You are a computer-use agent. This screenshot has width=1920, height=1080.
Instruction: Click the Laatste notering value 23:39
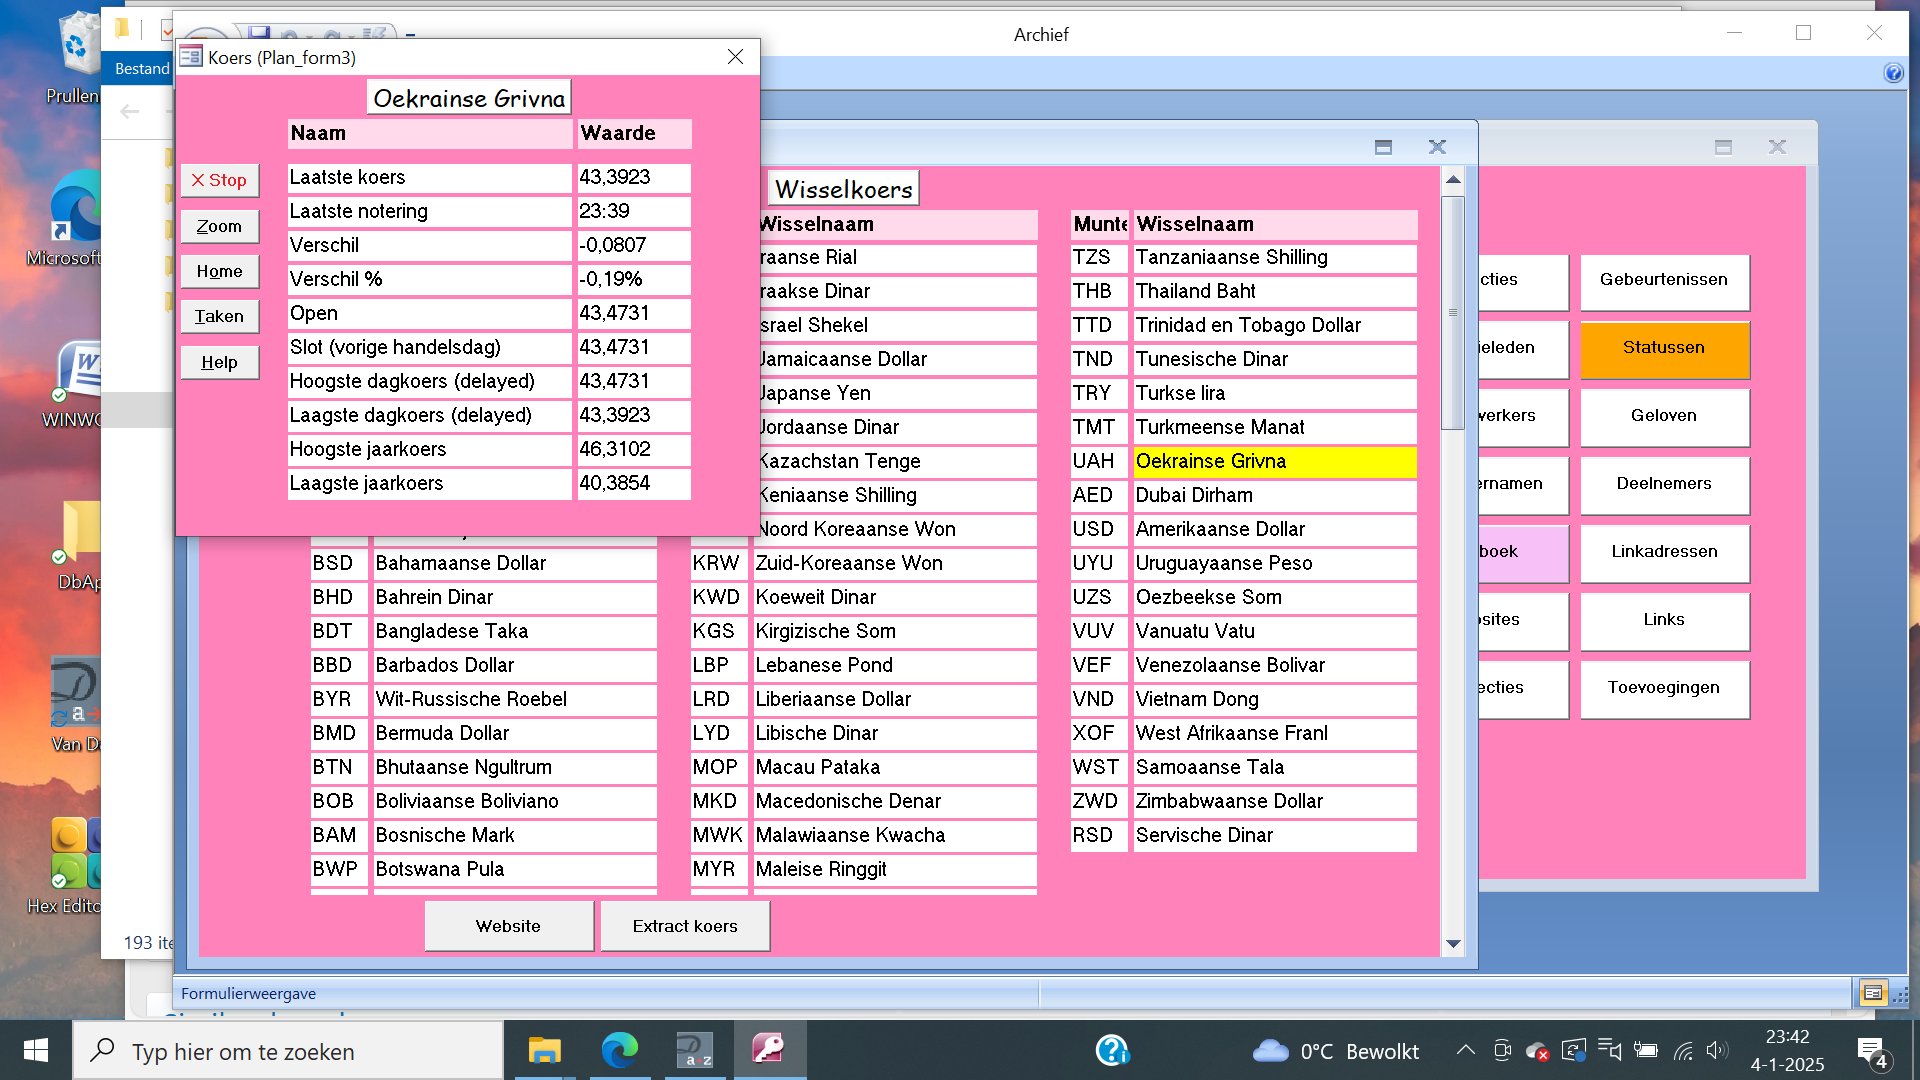tap(634, 211)
